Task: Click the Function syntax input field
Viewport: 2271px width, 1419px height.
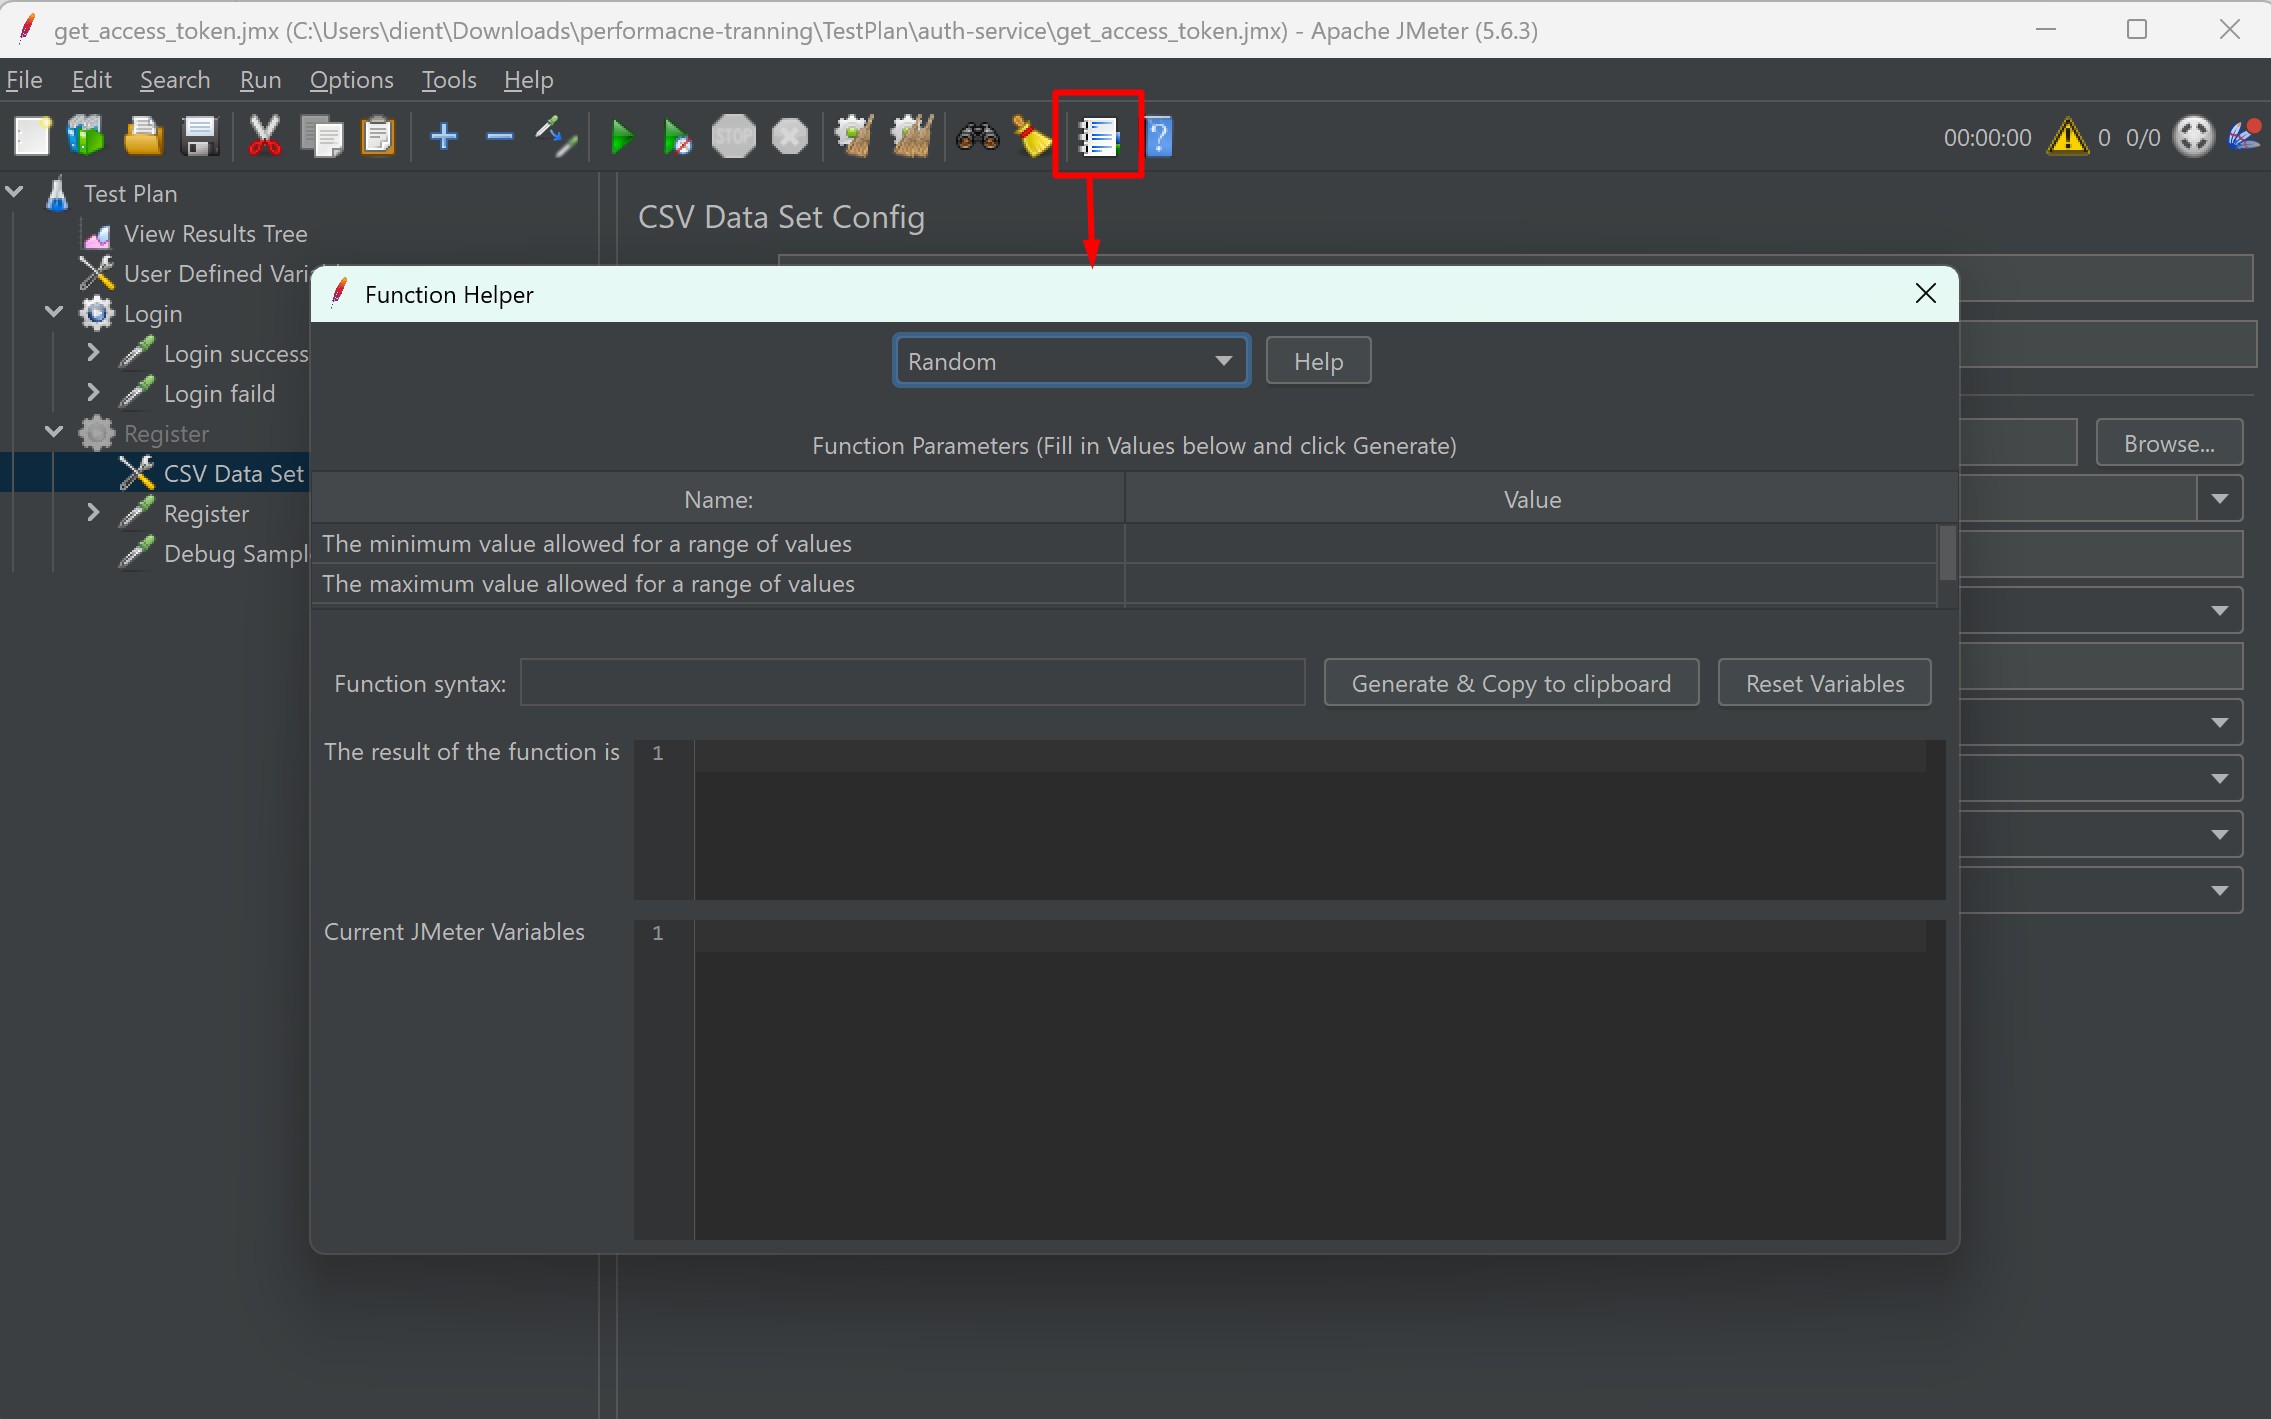Action: [x=912, y=683]
